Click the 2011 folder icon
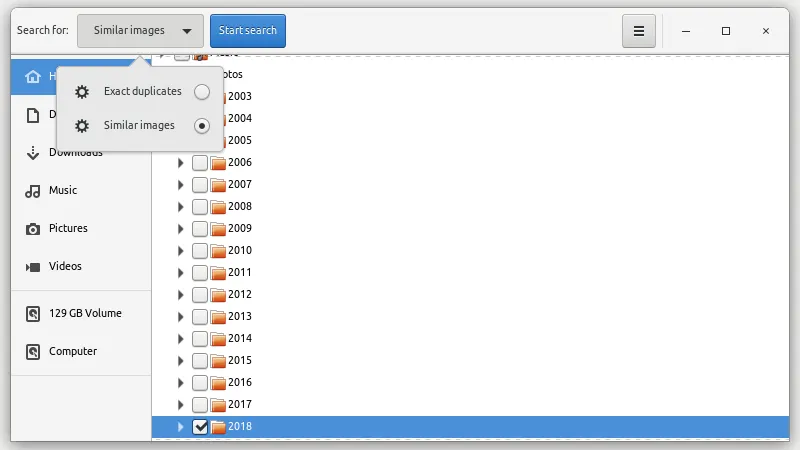Screen dimensions: 800x450 218,273
